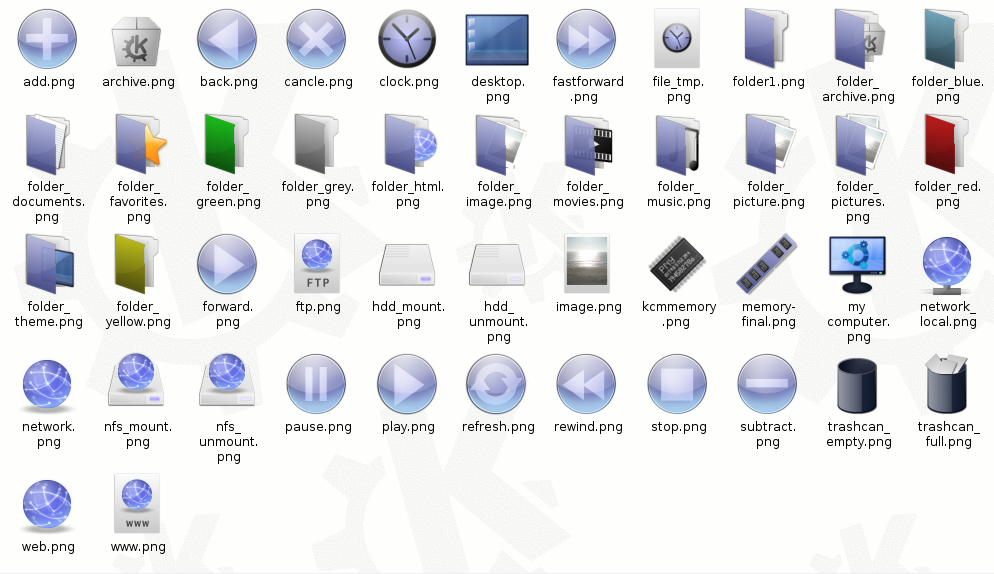Click the stop.png square icon

click(677, 384)
